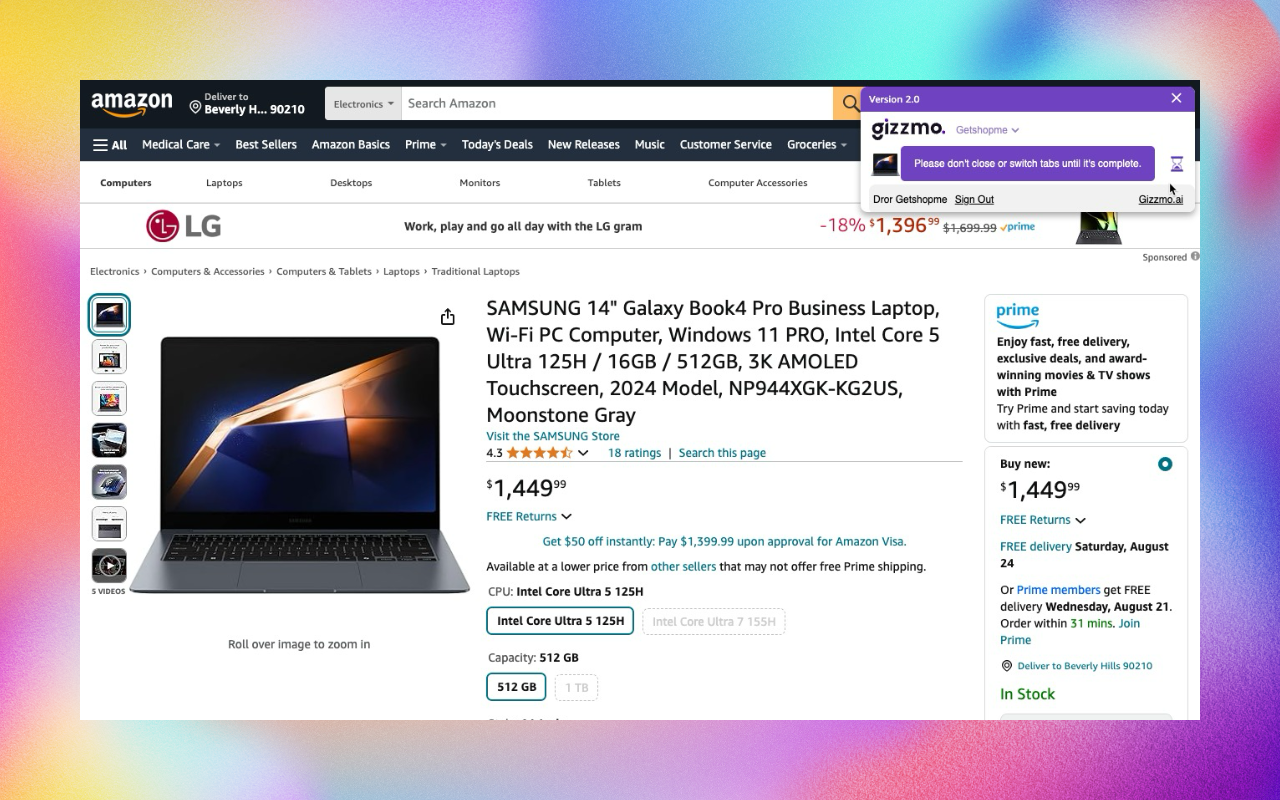Open Computers & Tablets breadcrumb
1280x800 pixels.
point(324,272)
